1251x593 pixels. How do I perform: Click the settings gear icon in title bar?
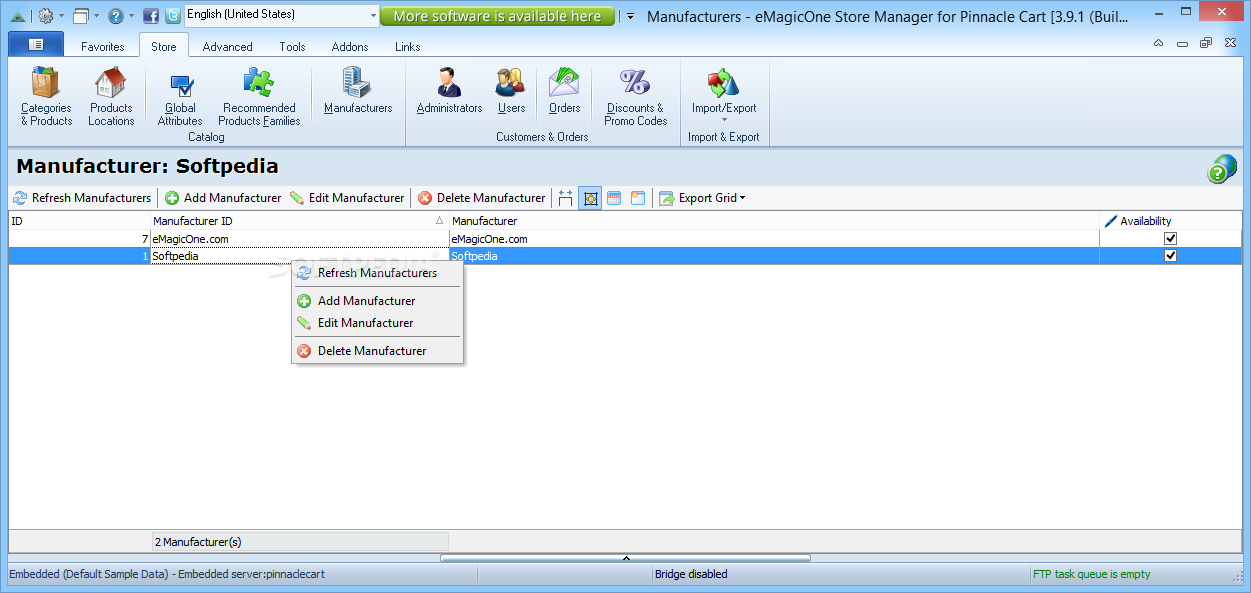[x=46, y=16]
